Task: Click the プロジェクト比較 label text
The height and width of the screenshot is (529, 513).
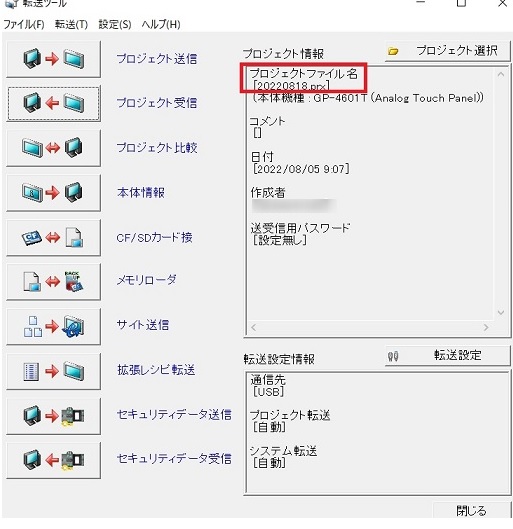Action: point(157,147)
